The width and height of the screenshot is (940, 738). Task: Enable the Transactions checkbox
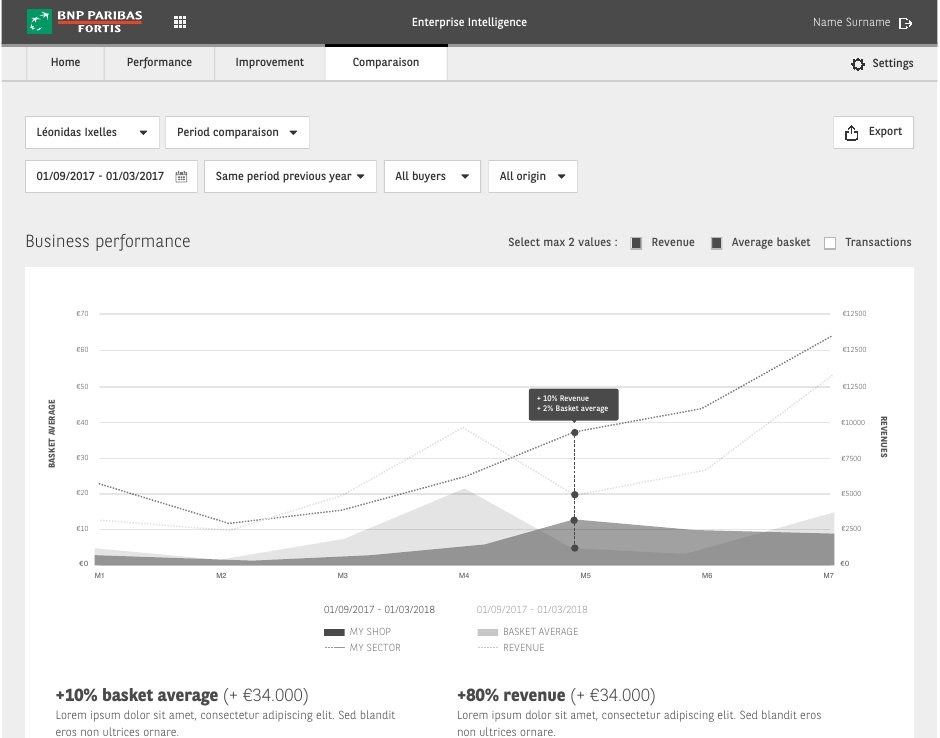[830, 243]
